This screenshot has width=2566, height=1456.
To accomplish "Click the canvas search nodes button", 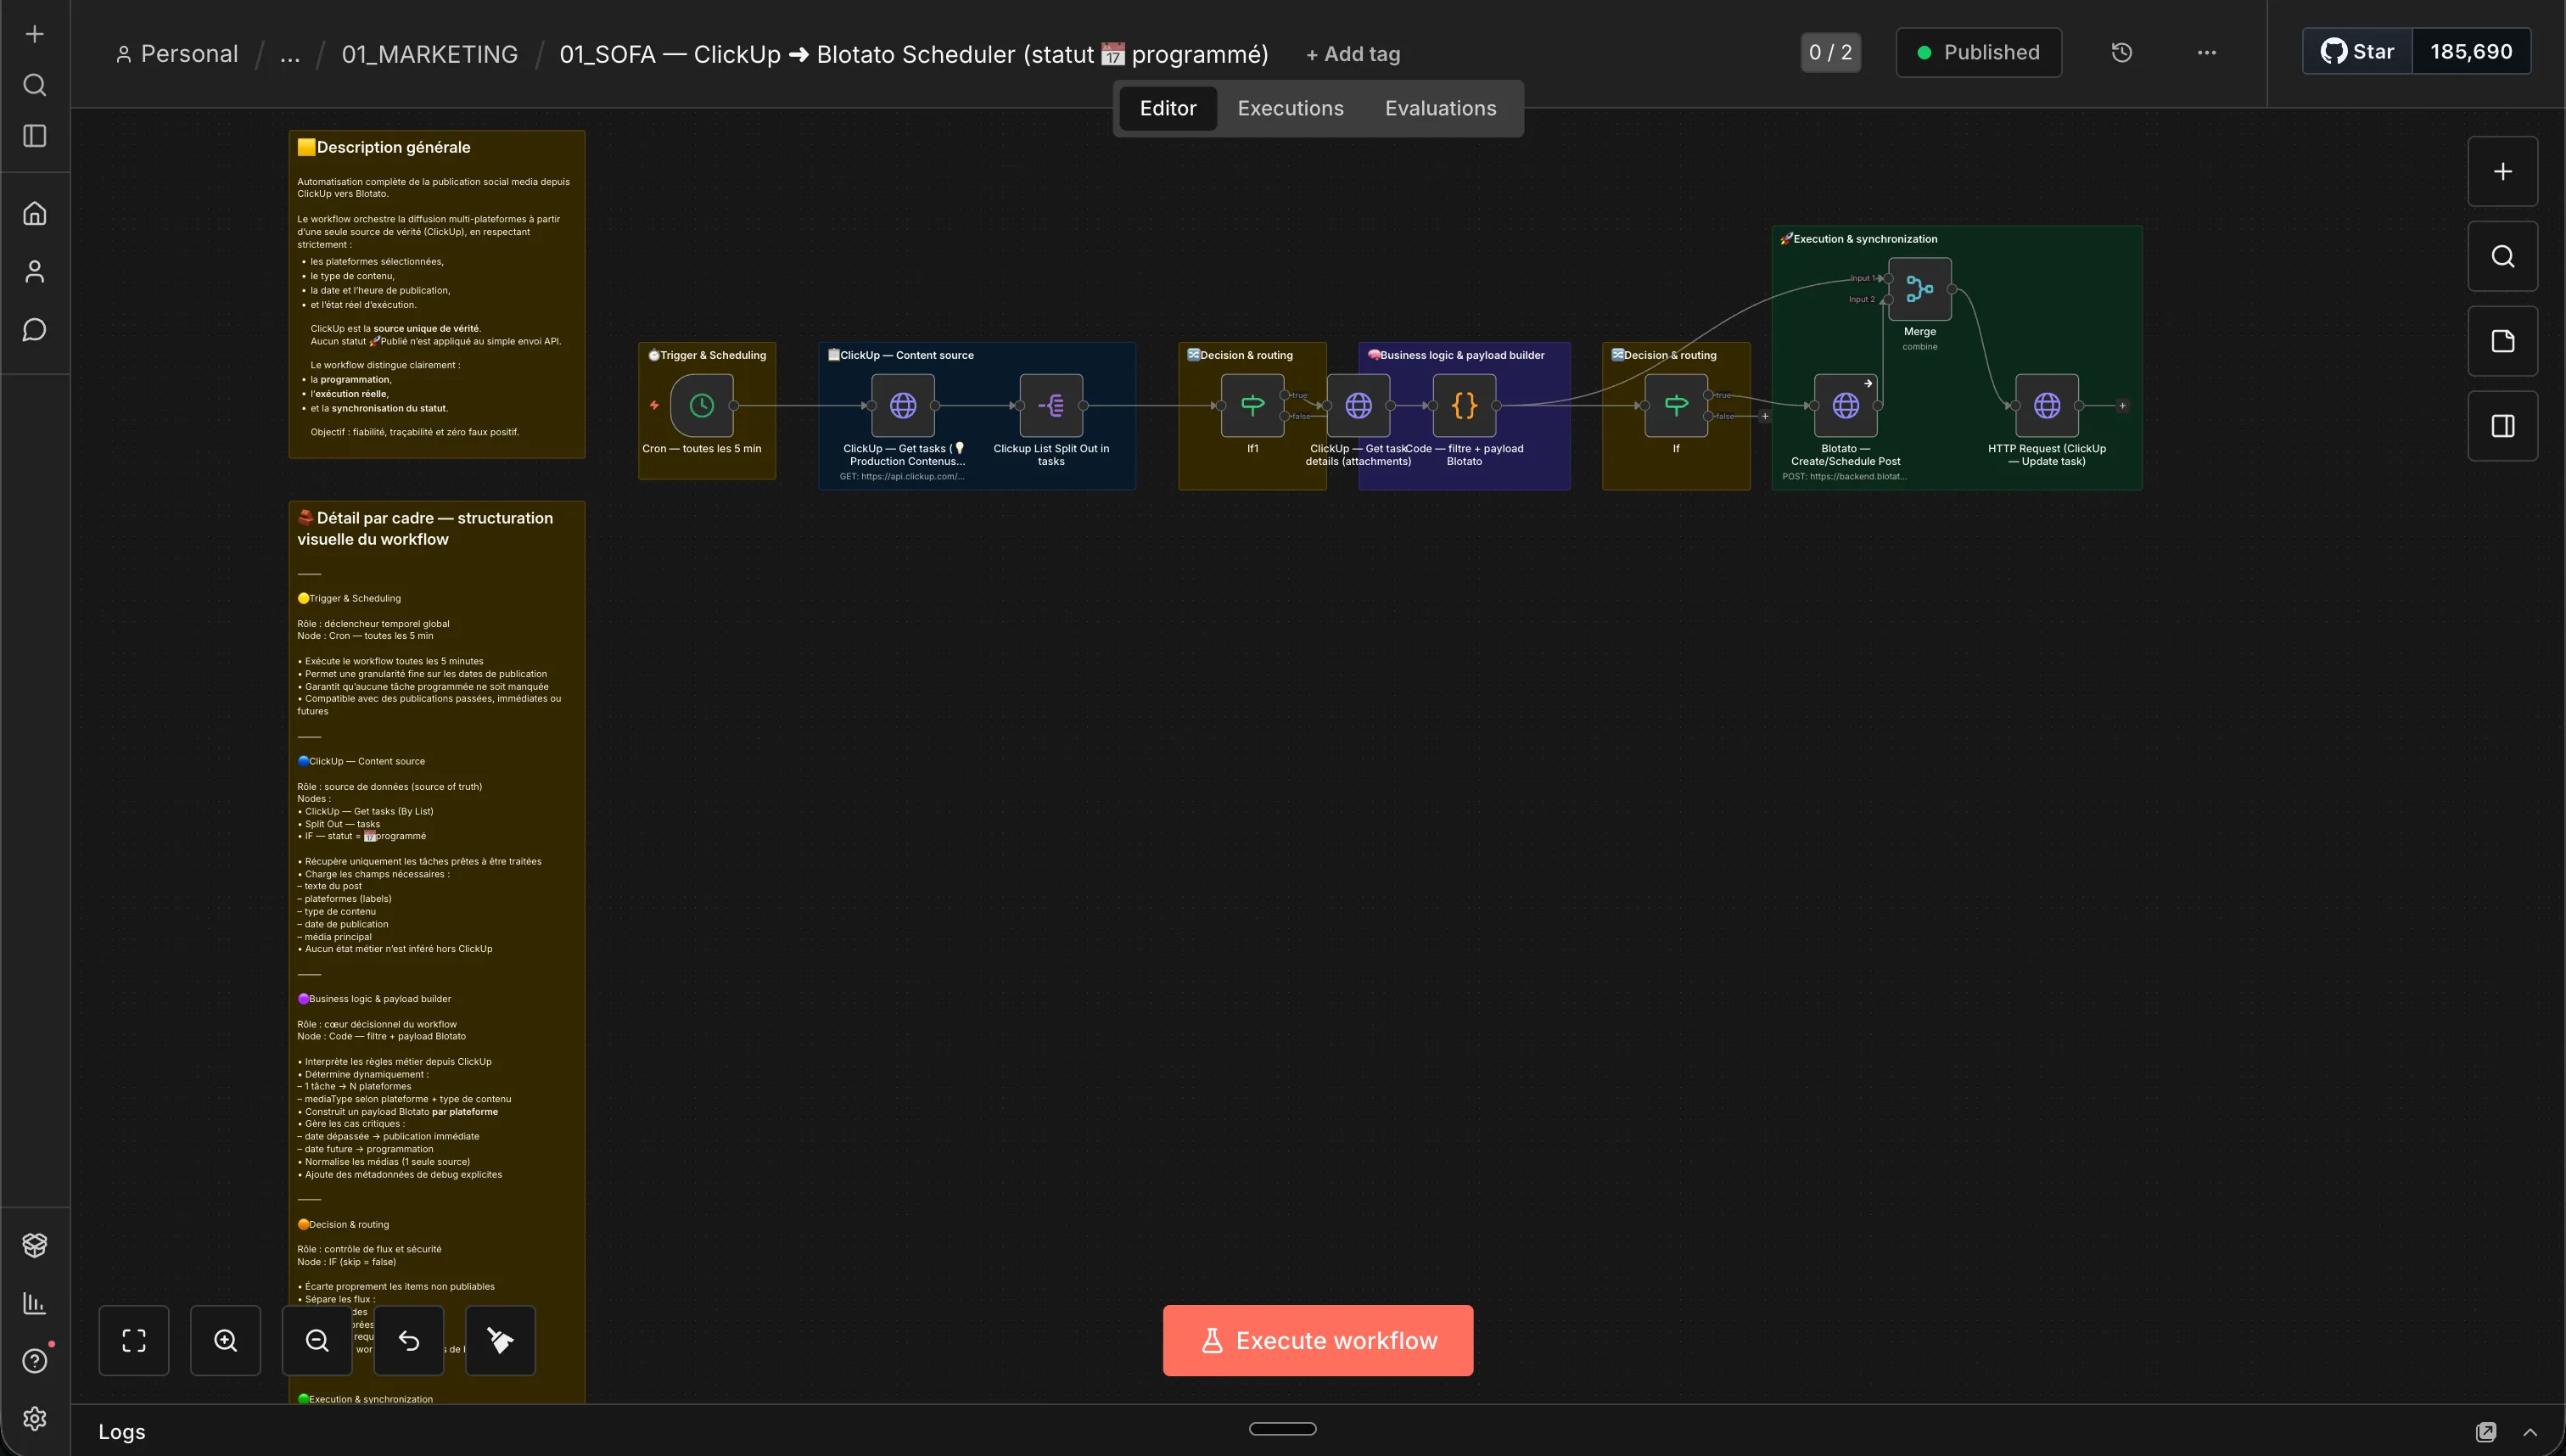I will coord(2503,257).
